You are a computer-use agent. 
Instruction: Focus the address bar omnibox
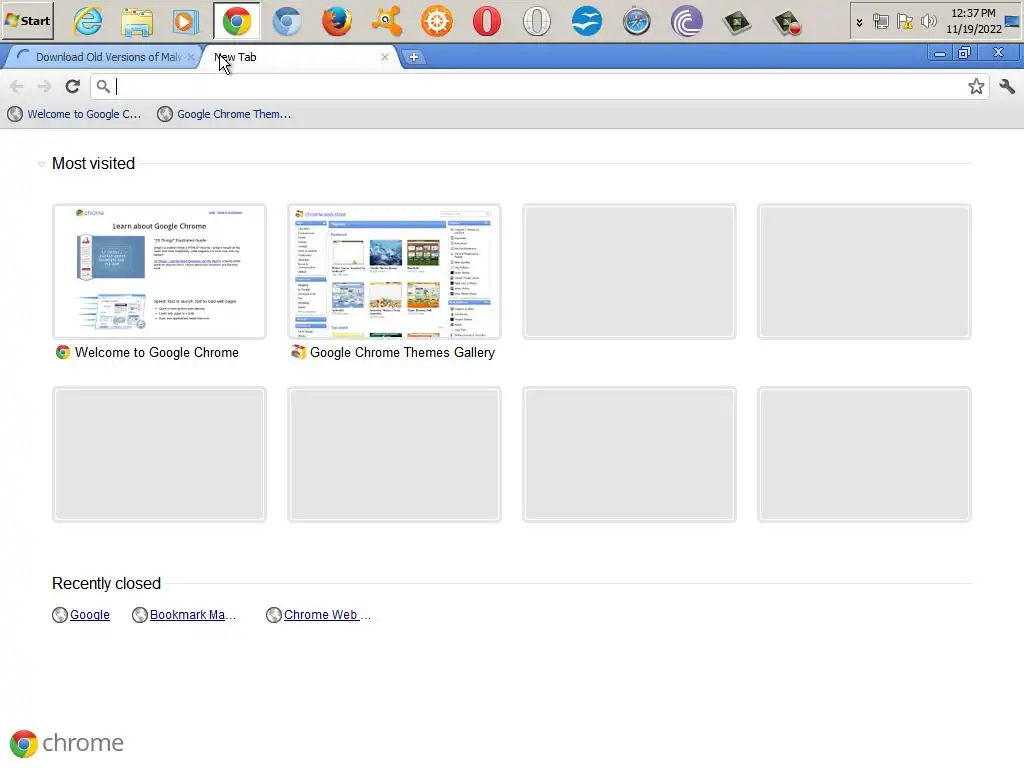pyautogui.click(x=539, y=86)
